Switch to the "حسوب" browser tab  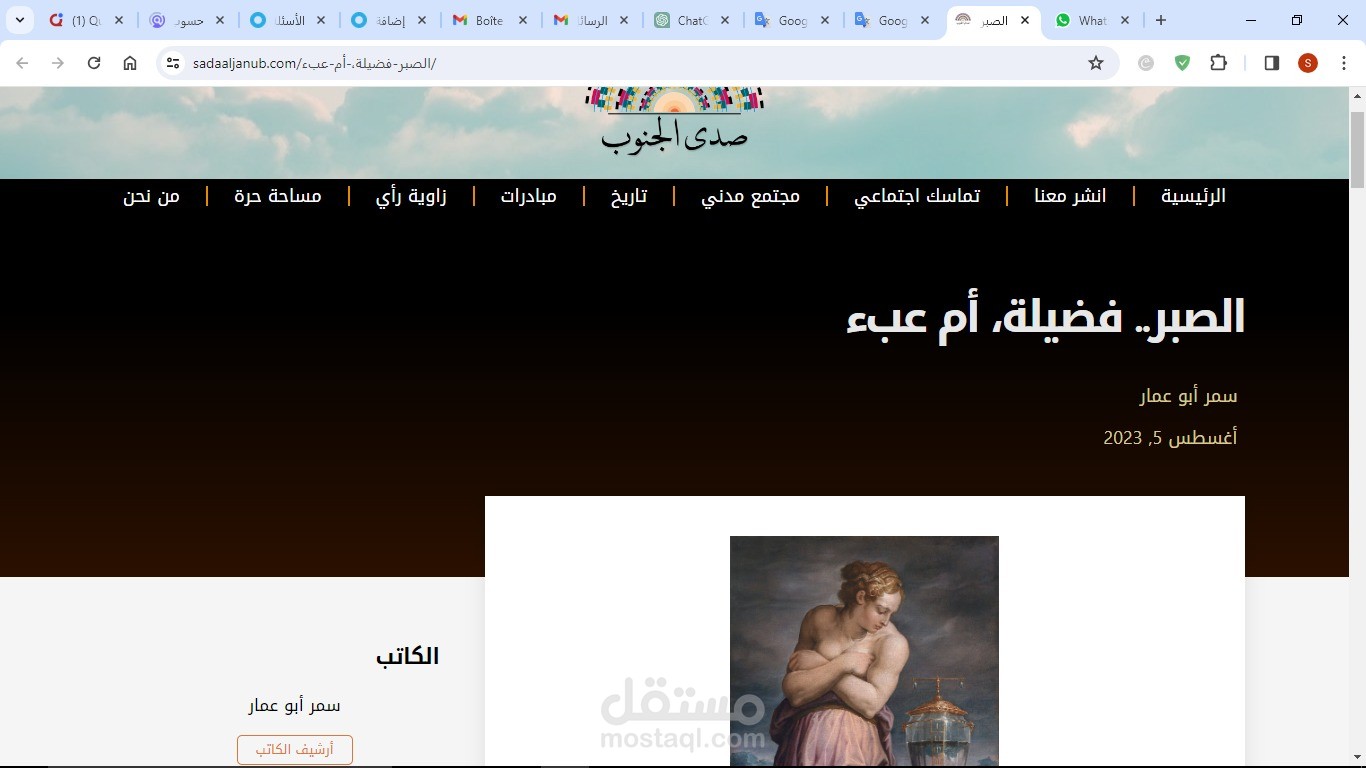click(186, 20)
